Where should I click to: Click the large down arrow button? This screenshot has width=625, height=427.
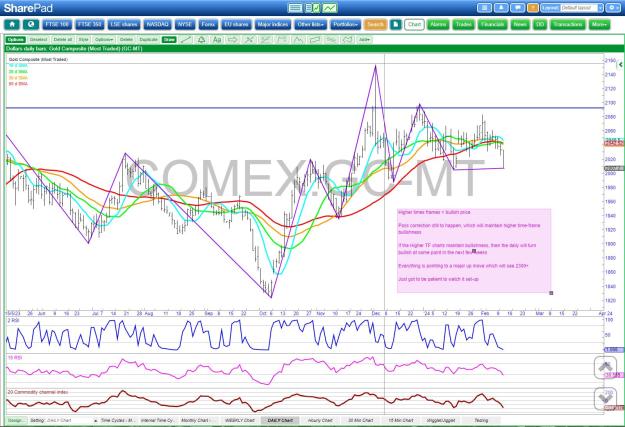[x=605, y=398]
